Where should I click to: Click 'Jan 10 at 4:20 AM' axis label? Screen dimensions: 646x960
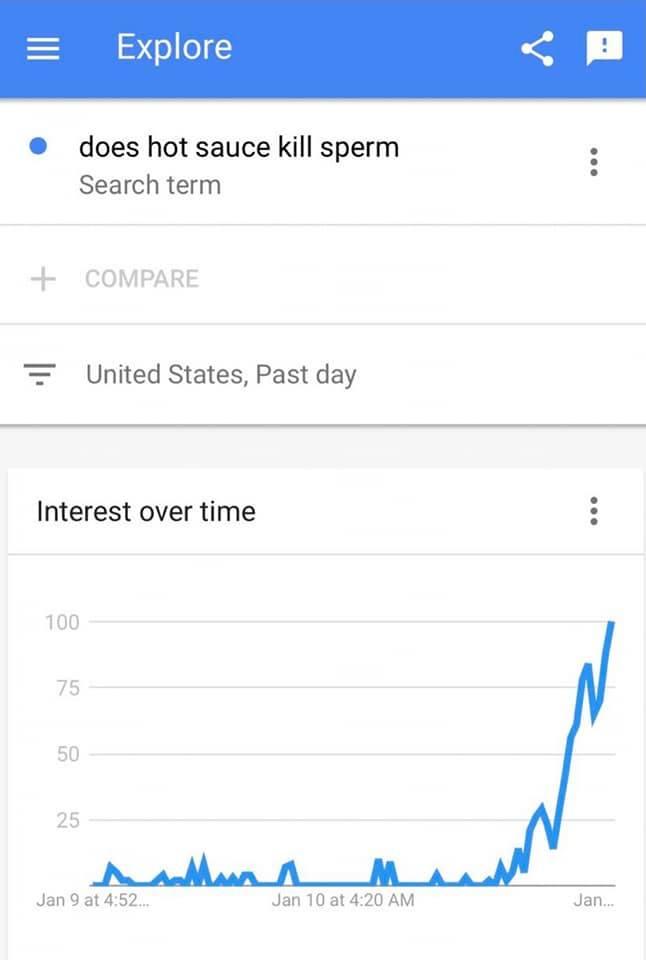[343, 900]
